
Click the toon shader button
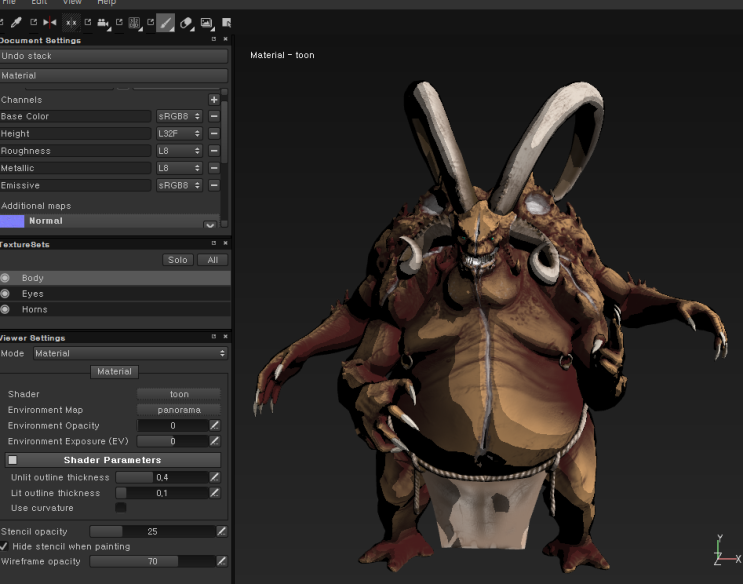click(179, 394)
